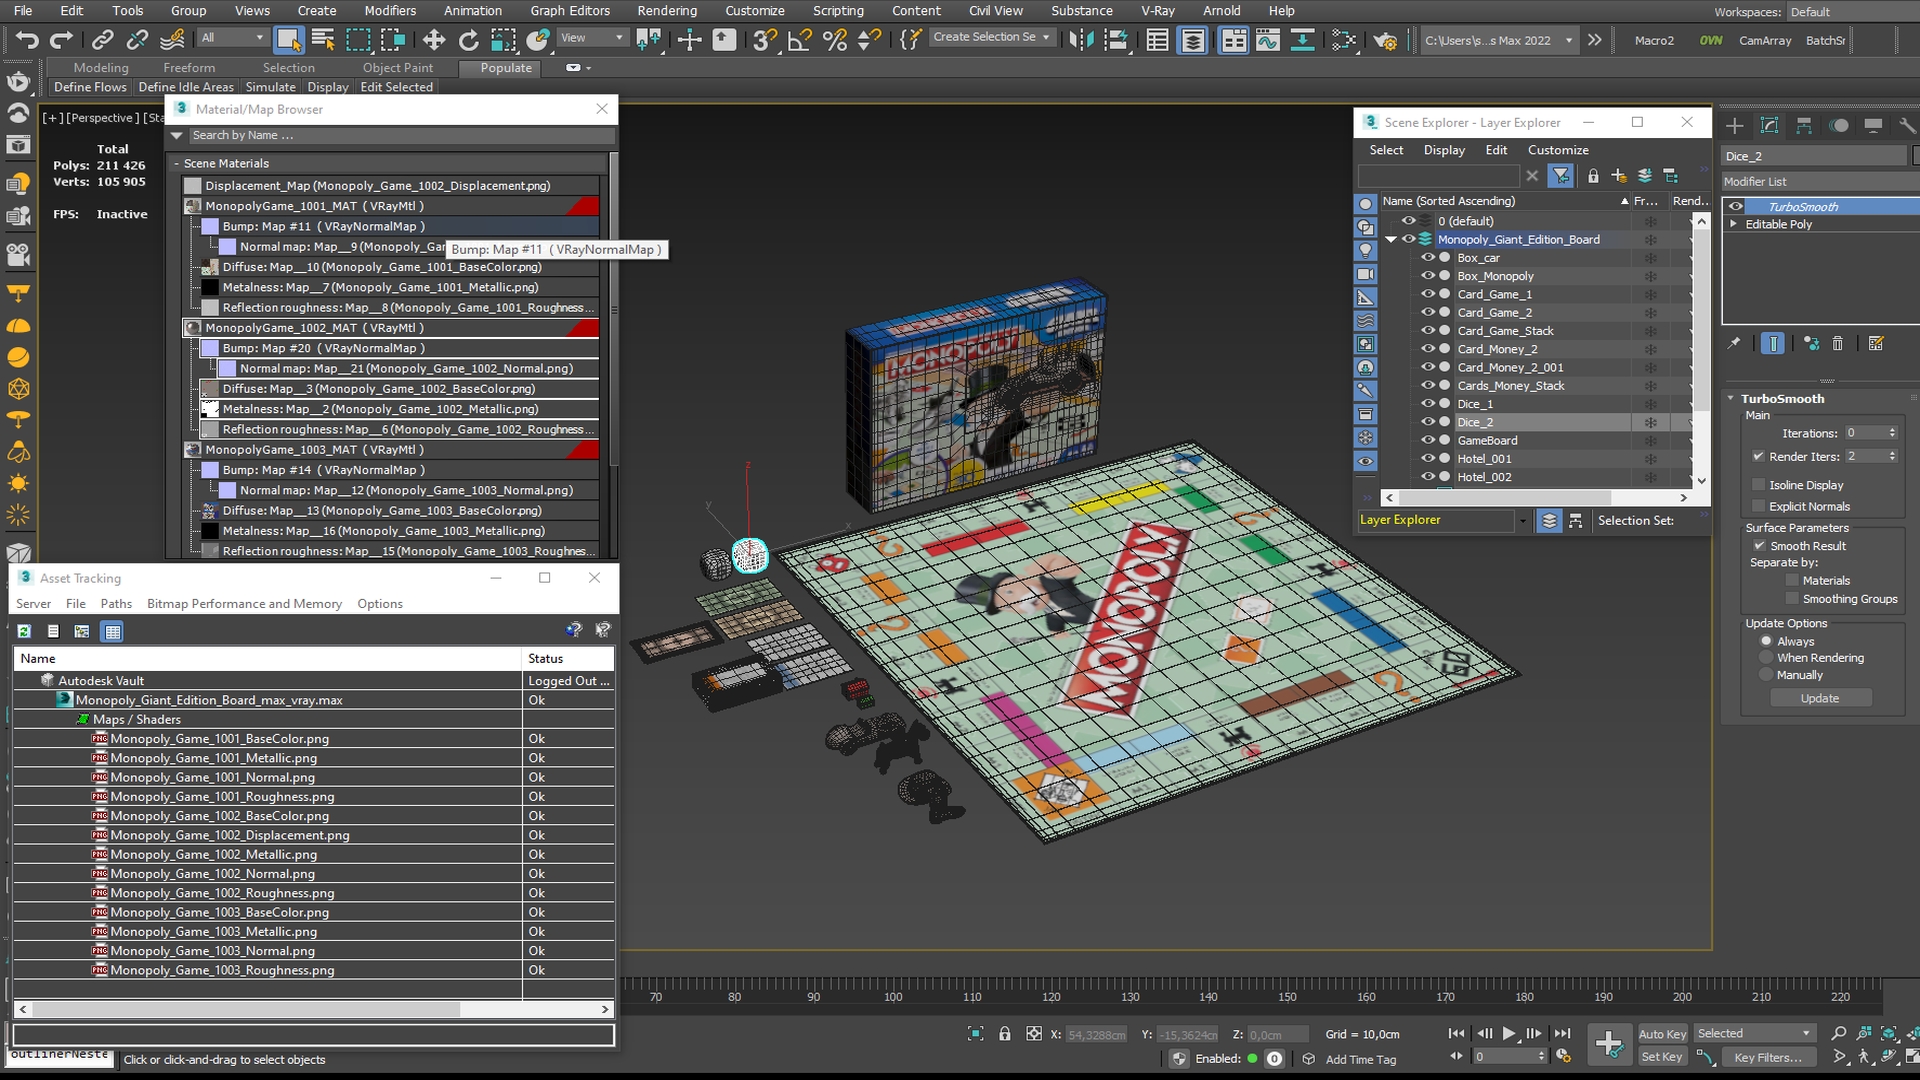1920x1080 pixels.
Task: Open the Utilities wrench panel
Action: click(1907, 125)
